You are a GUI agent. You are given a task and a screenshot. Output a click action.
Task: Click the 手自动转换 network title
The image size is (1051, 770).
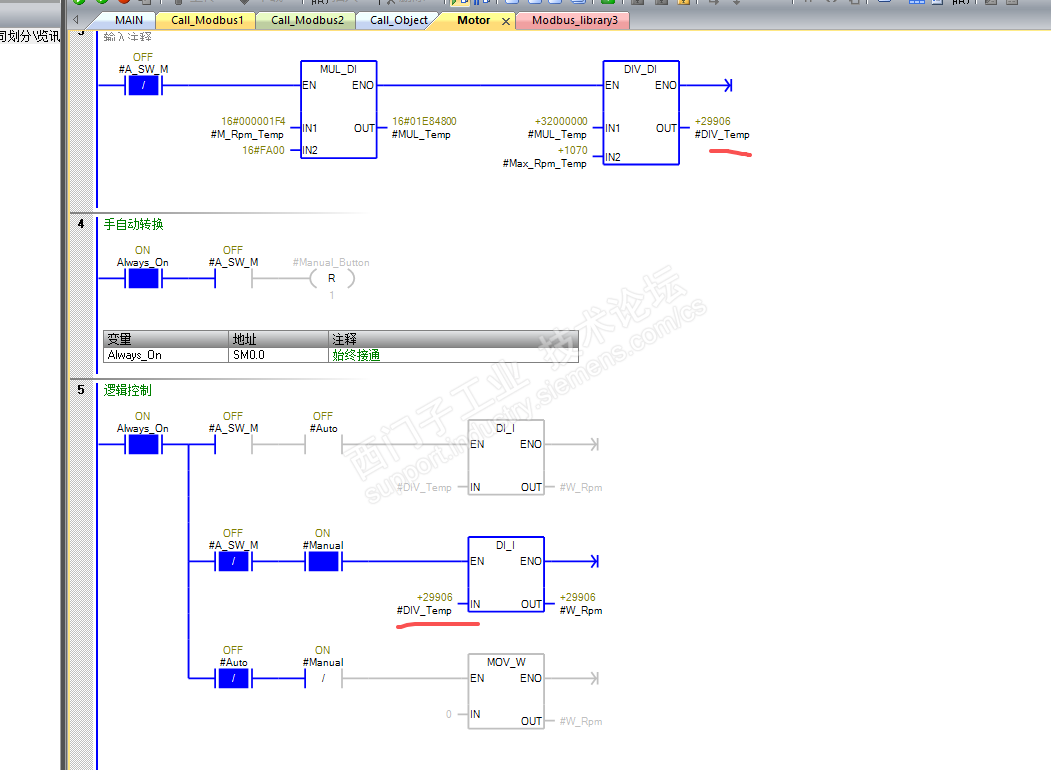click(133, 224)
